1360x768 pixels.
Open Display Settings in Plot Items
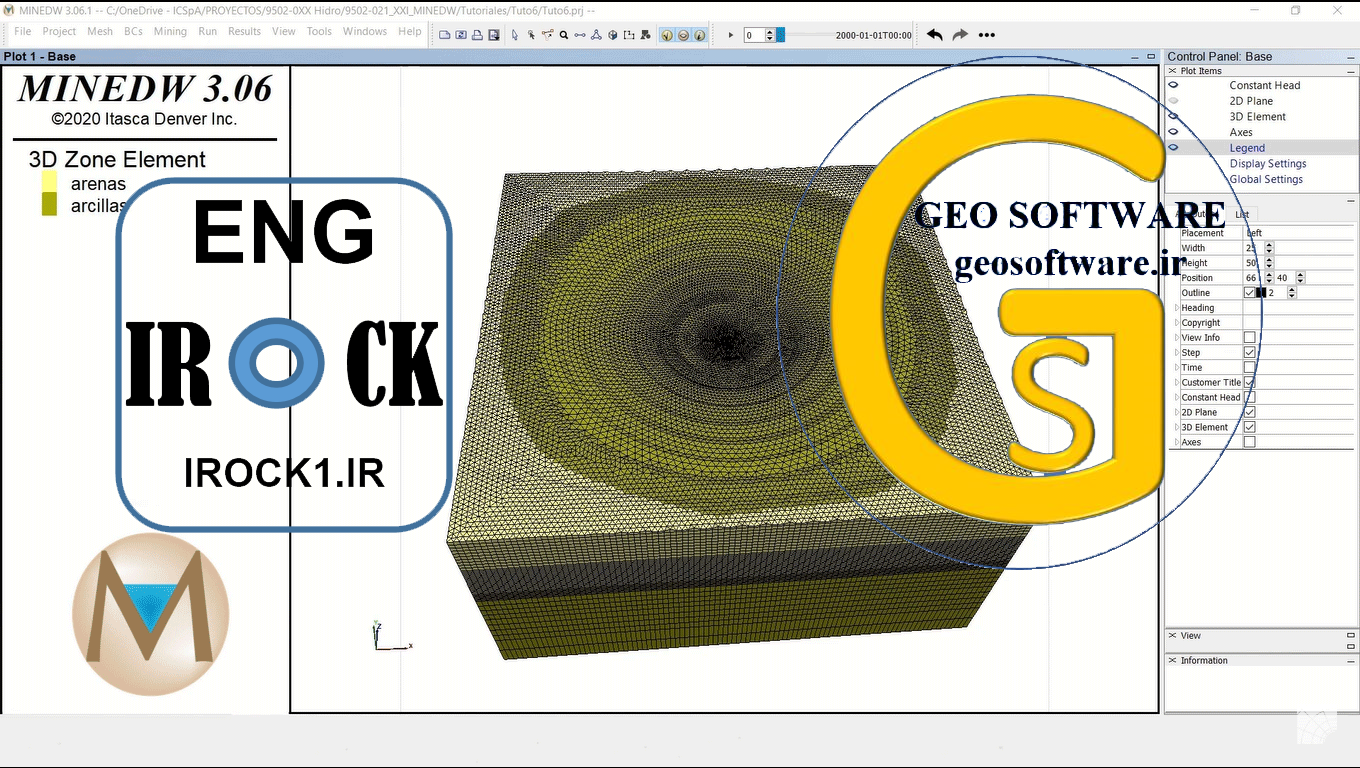click(1268, 164)
